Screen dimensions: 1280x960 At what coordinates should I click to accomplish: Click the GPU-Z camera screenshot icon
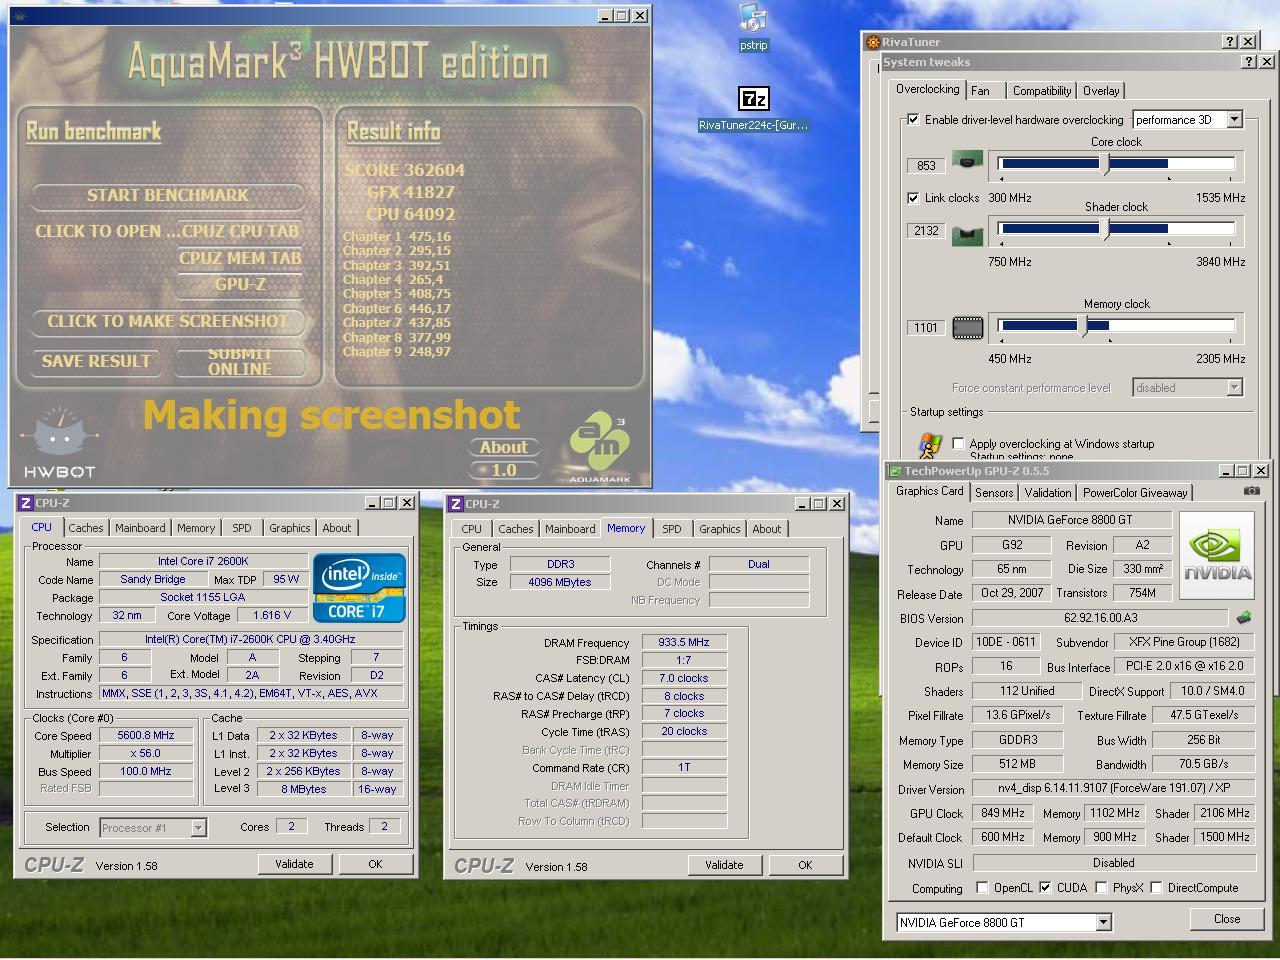(1251, 491)
